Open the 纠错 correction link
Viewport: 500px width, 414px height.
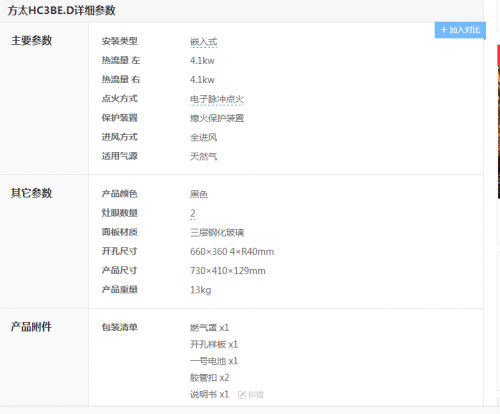pyautogui.click(x=256, y=395)
